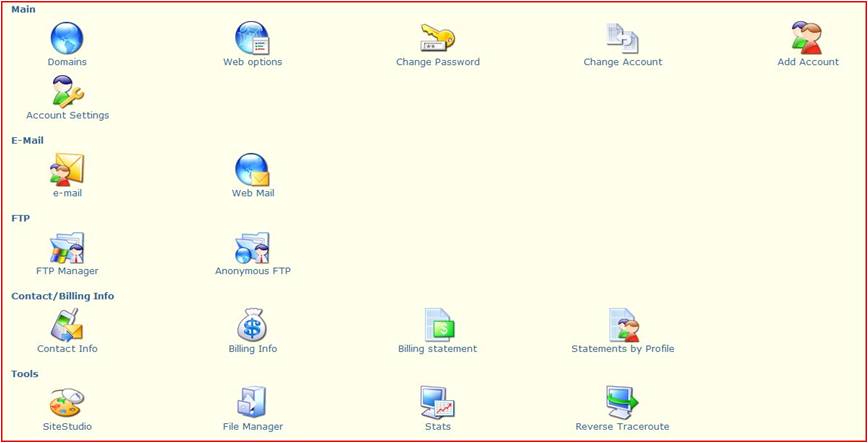Open the Contact Info icon
The width and height of the screenshot is (868, 443).
point(67,326)
